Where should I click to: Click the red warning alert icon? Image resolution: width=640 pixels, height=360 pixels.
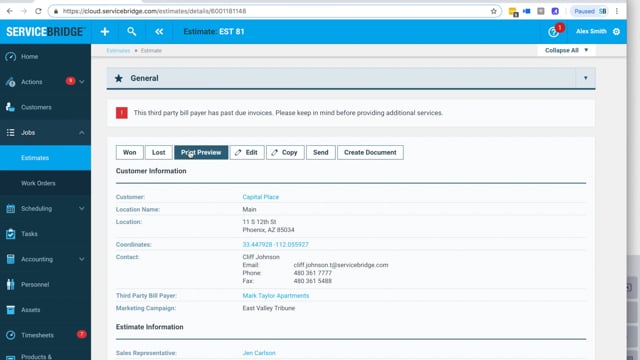coord(122,113)
